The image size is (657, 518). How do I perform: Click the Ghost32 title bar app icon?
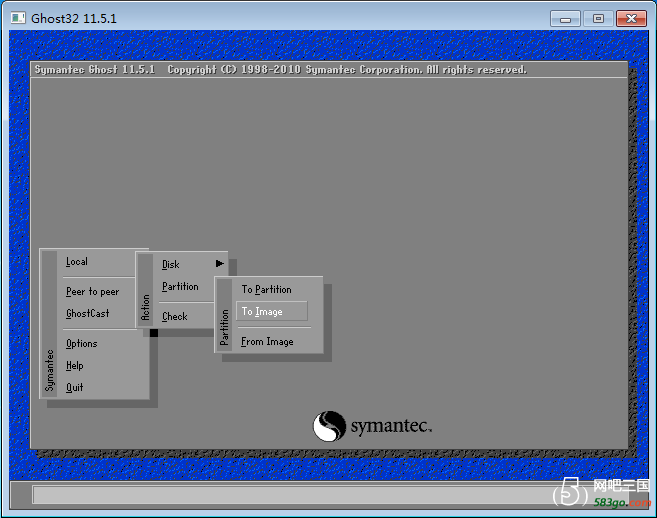(x=18, y=18)
